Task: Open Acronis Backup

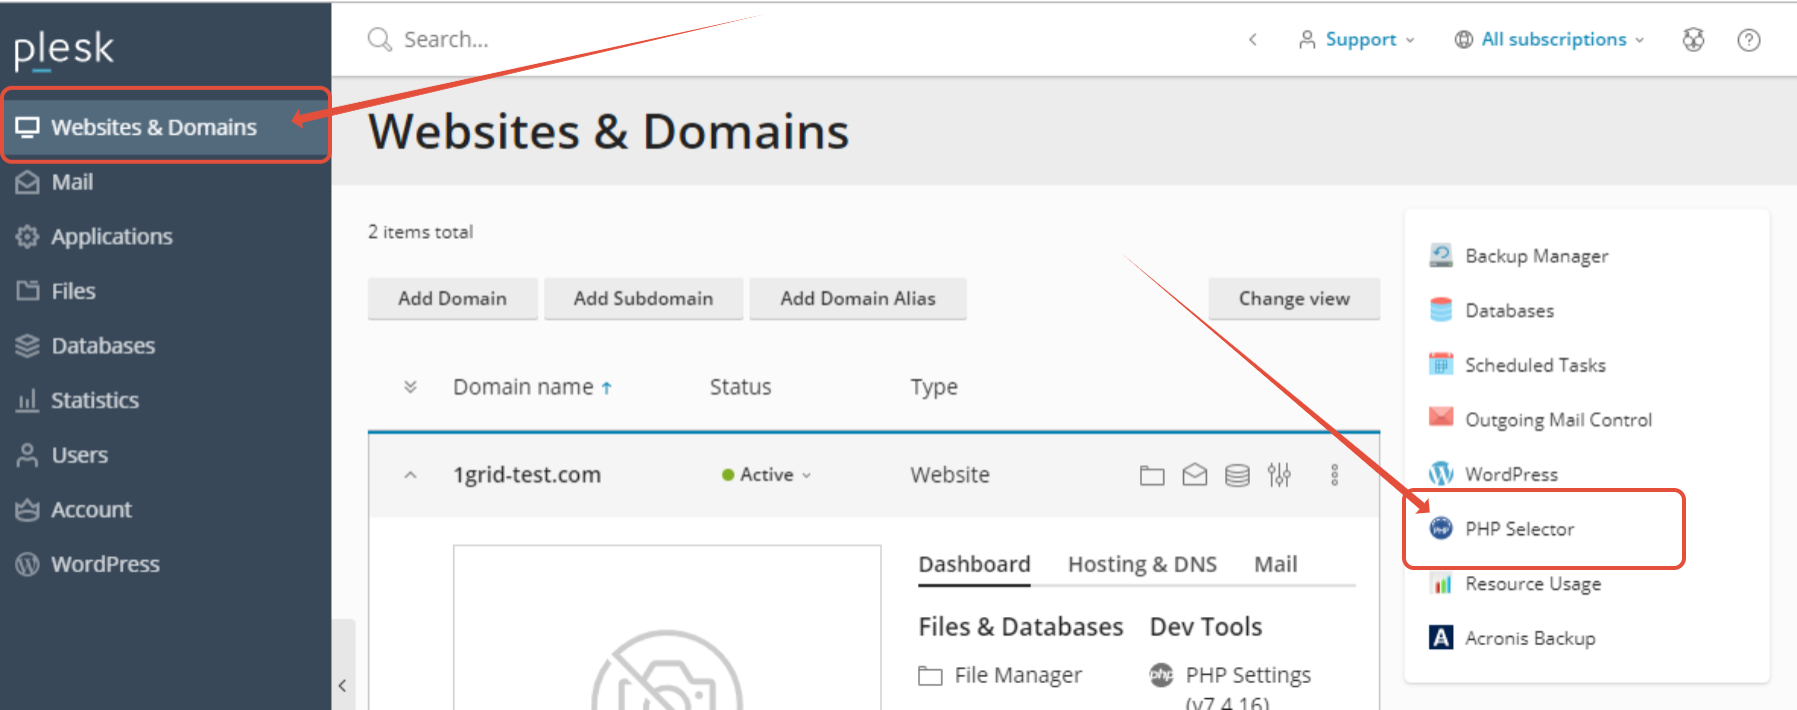Action: [x=1530, y=638]
